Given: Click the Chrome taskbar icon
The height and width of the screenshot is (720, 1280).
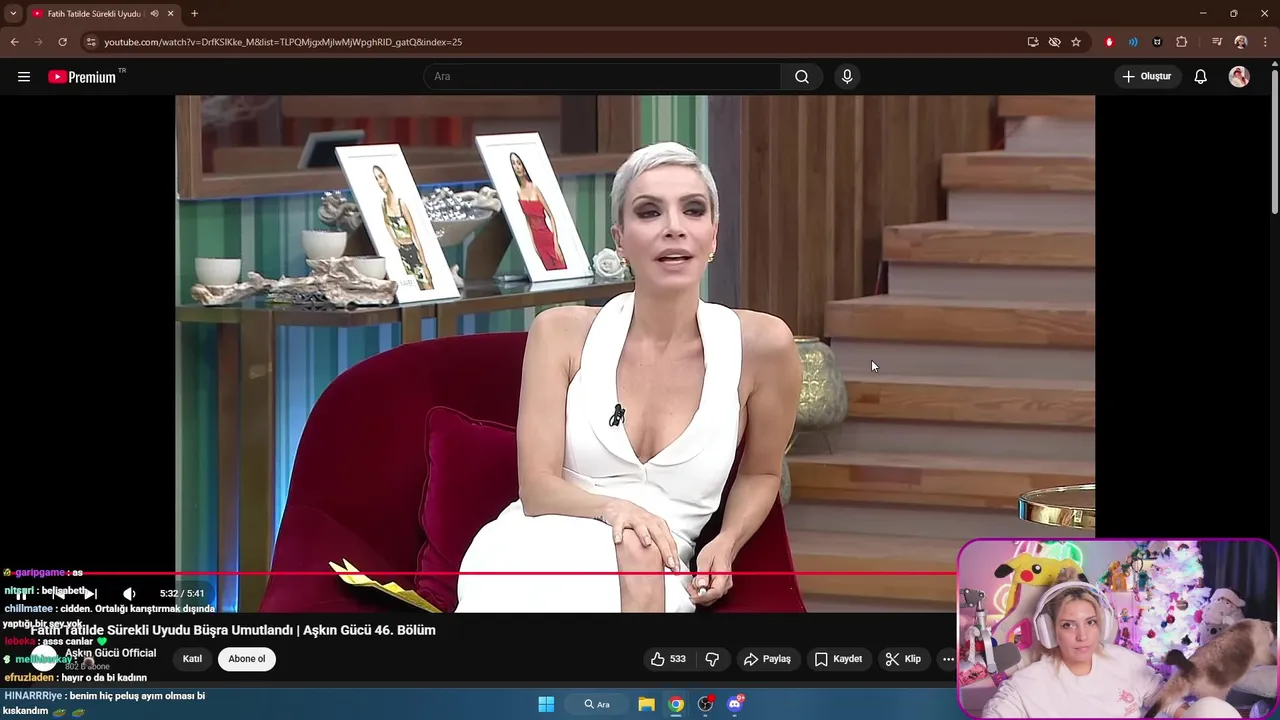Looking at the screenshot, I should tap(676, 704).
